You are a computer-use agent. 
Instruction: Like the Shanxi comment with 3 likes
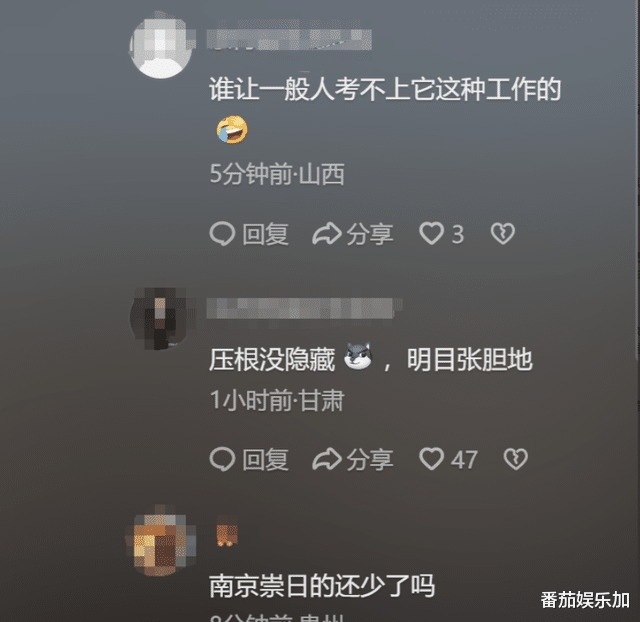point(431,234)
